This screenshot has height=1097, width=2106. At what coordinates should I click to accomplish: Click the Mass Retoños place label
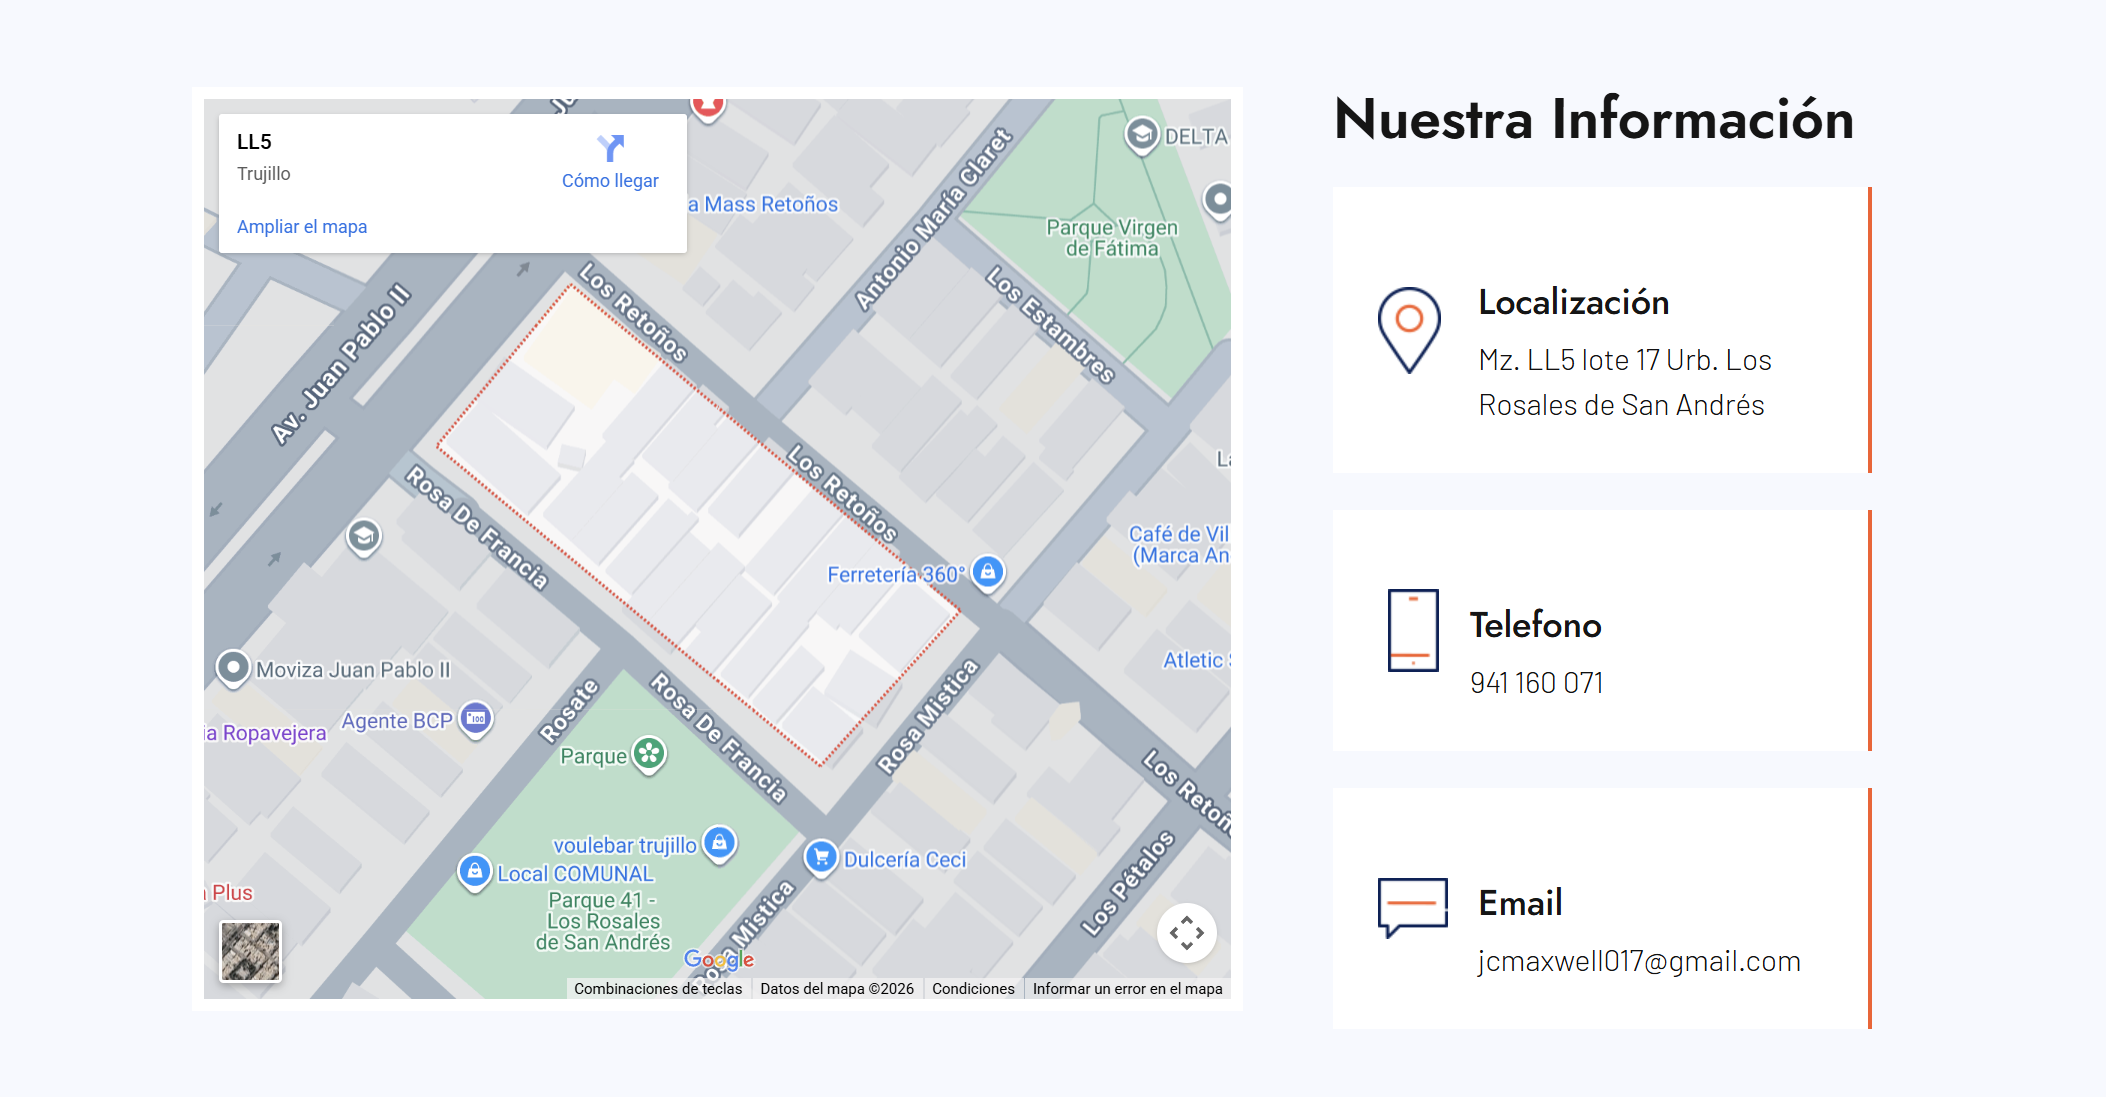[x=770, y=204]
